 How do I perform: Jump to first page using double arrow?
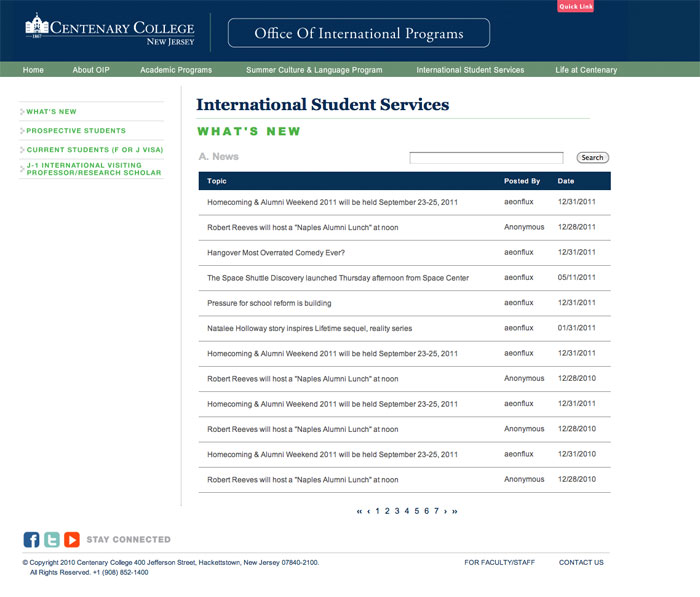tap(359, 511)
